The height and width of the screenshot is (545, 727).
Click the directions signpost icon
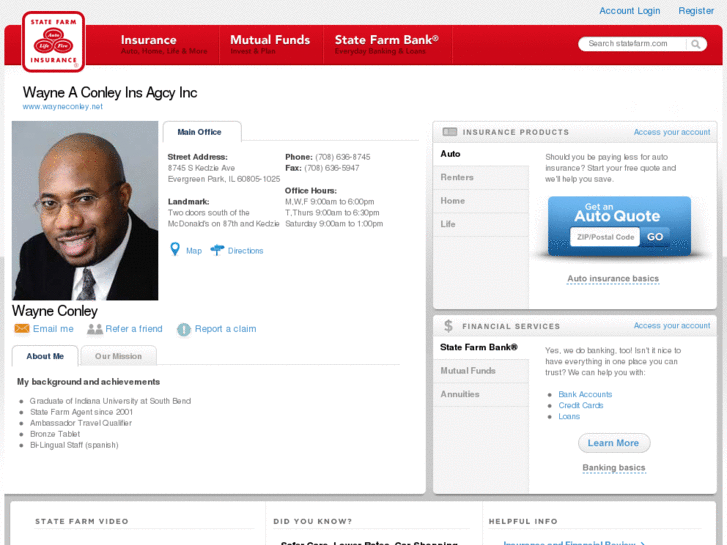tap(217, 250)
